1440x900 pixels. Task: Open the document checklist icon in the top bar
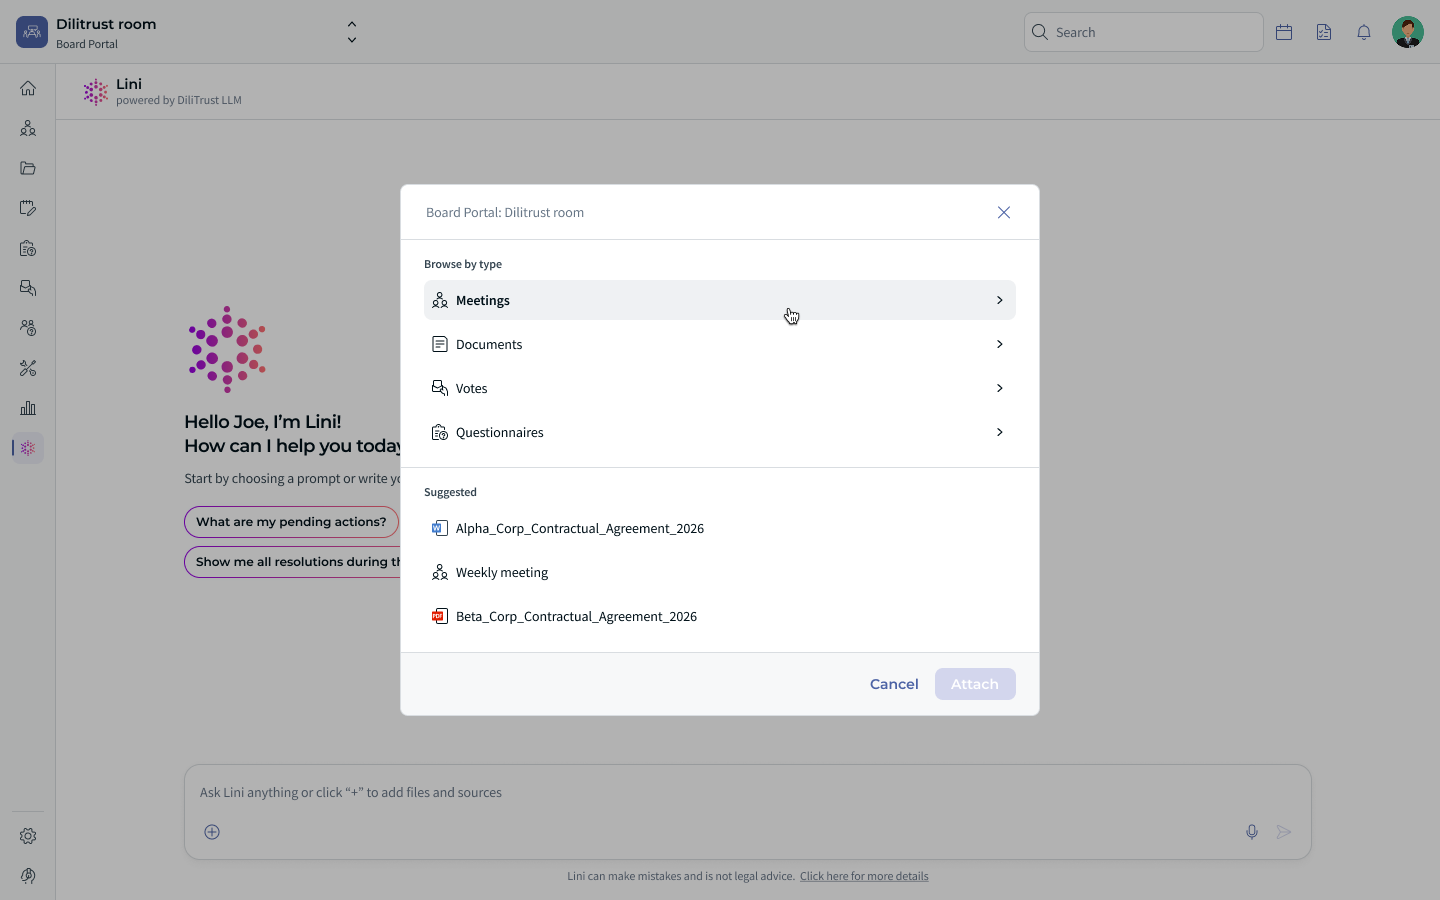point(1324,32)
